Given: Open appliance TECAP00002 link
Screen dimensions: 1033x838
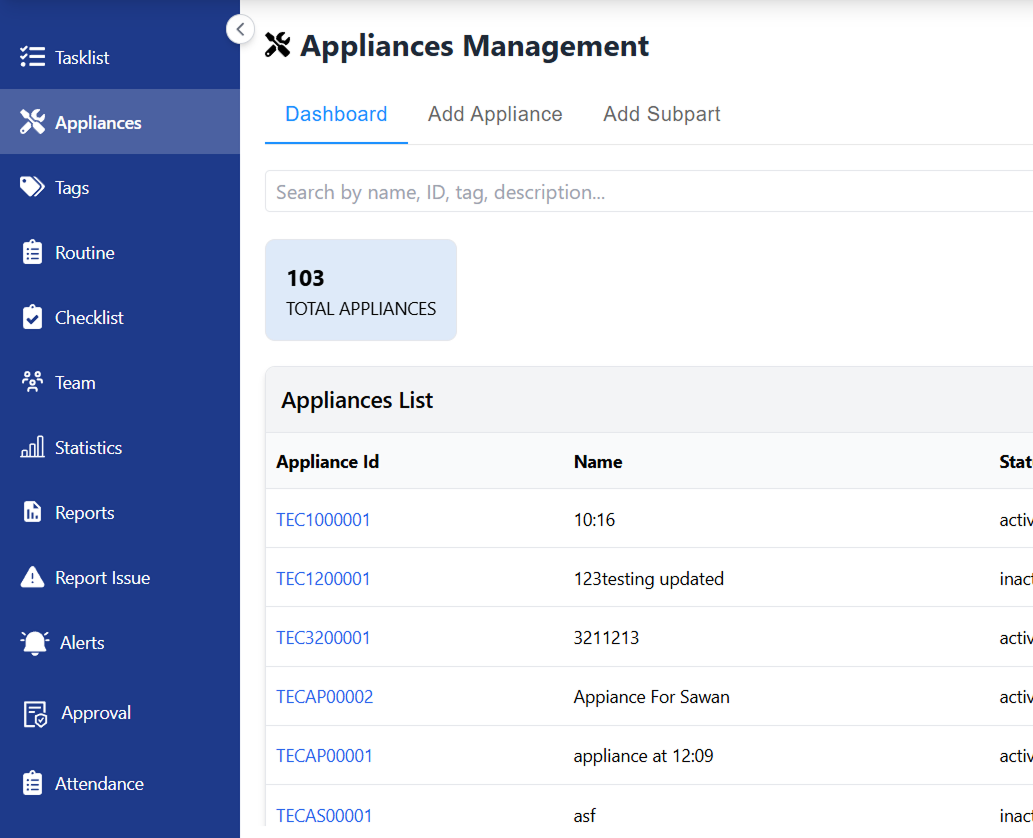Looking at the screenshot, I should point(324,696).
